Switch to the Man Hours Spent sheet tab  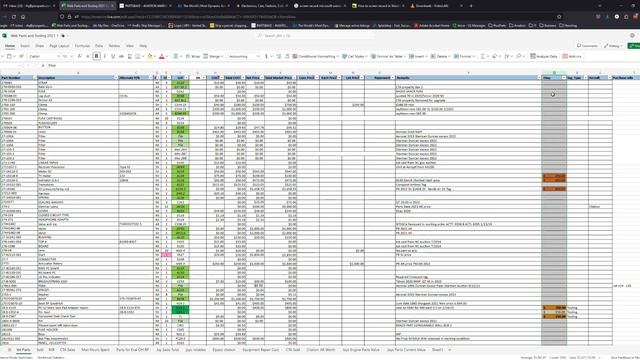(96, 350)
